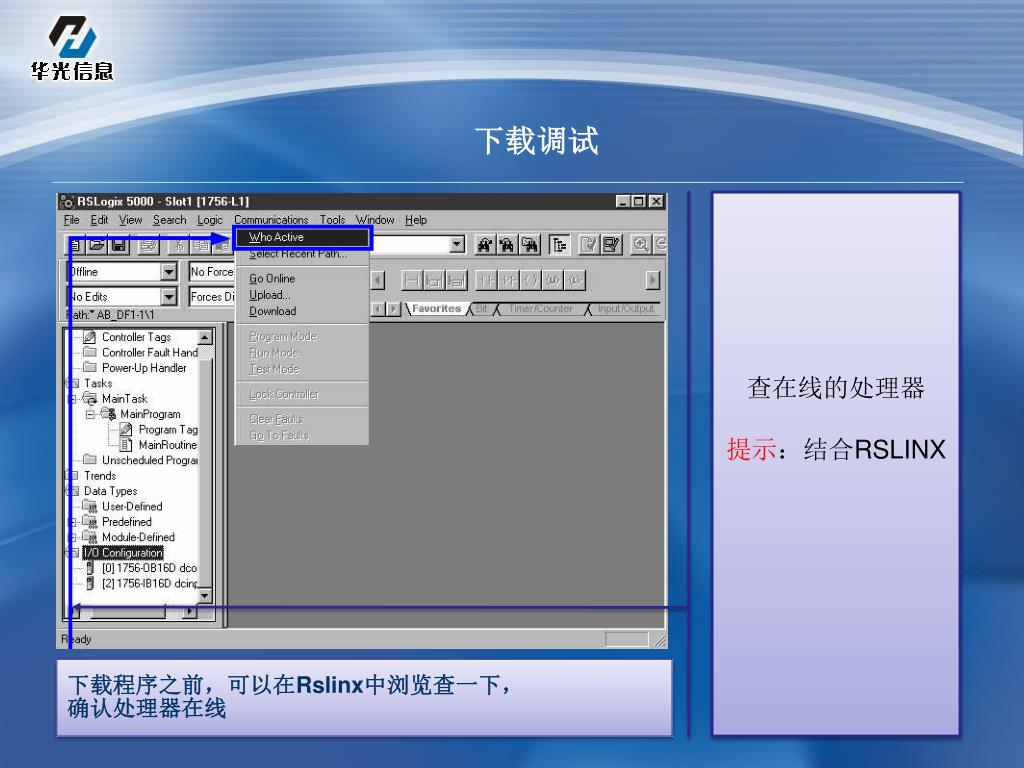
Task: Expand the Module-Defined data types node
Action: 72,537
